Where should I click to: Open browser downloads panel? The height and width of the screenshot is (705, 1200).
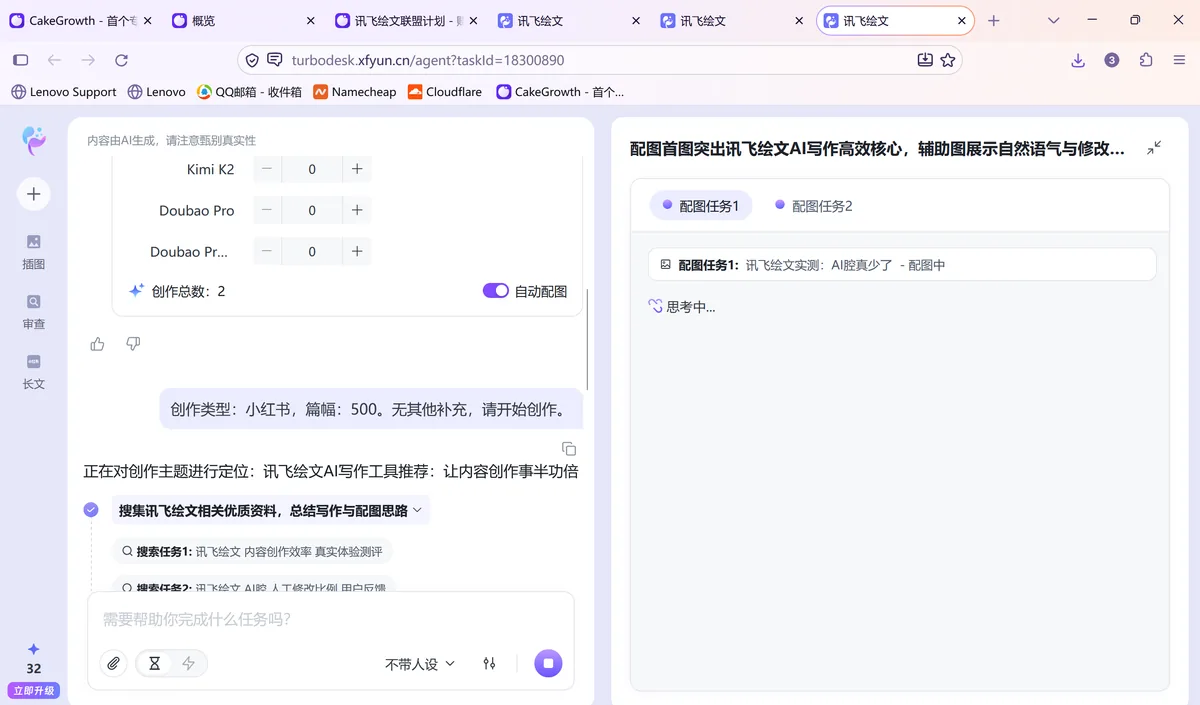(1078, 60)
